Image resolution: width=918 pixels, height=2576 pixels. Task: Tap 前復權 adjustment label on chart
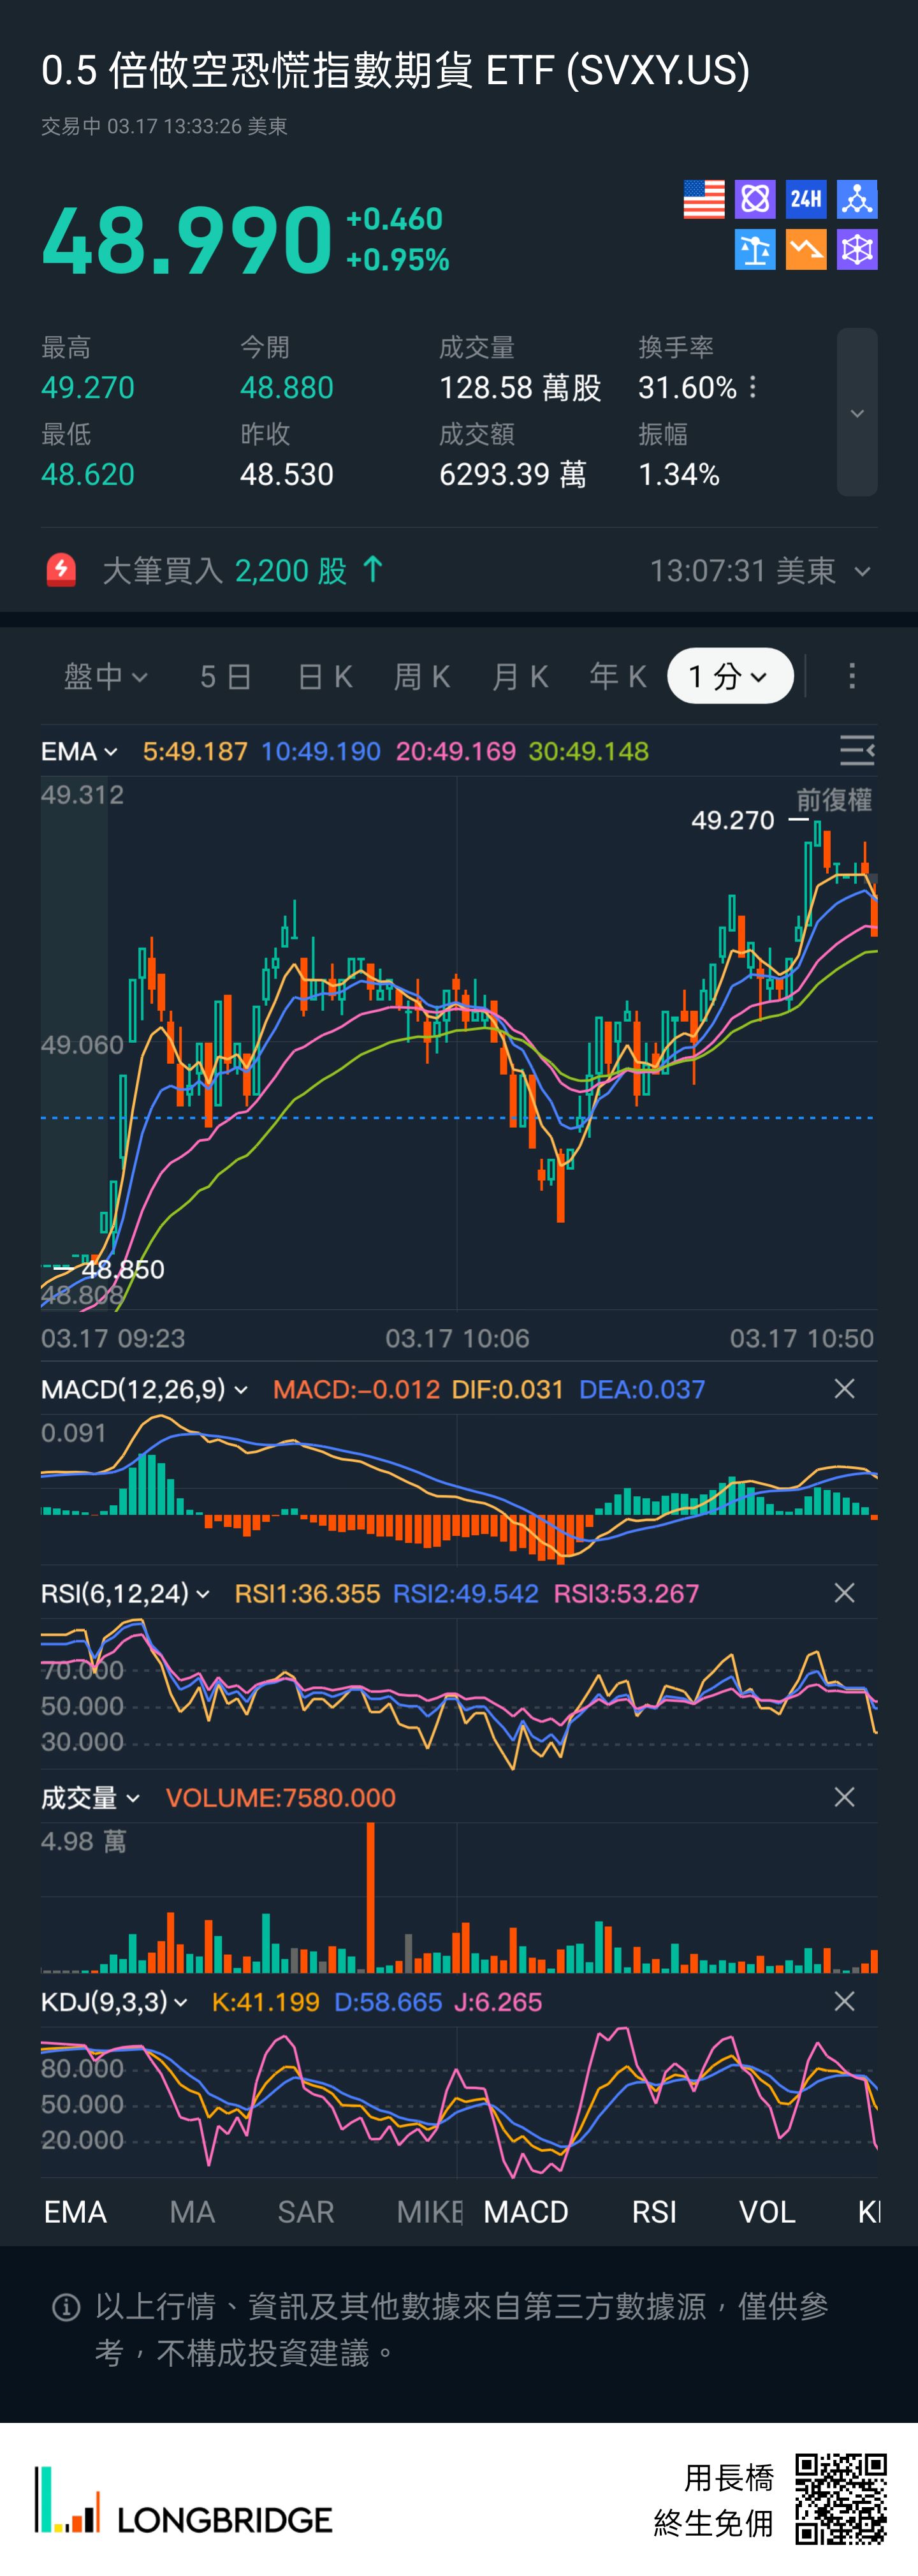coord(834,800)
